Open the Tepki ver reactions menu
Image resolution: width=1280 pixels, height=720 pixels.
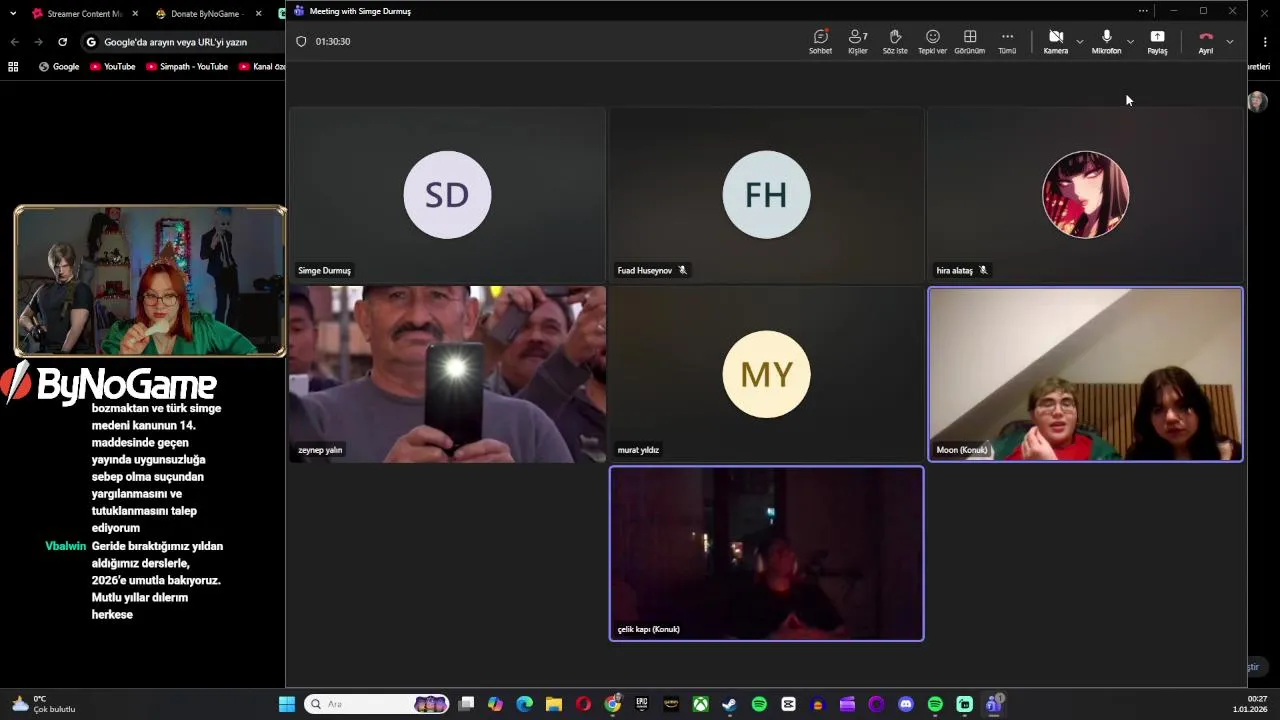click(932, 42)
